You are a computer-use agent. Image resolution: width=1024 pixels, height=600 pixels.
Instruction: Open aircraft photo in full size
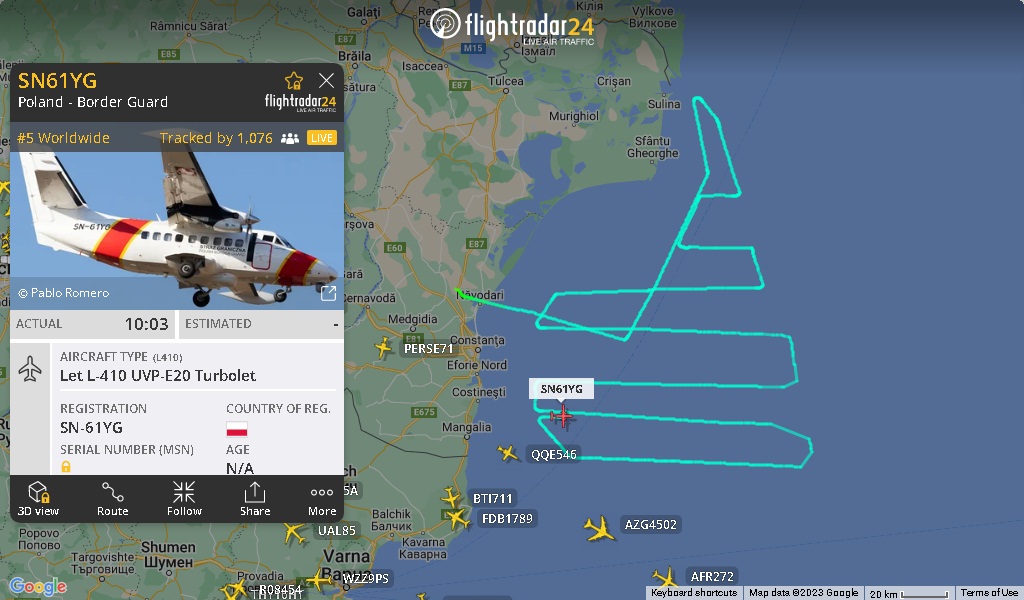tap(328, 293)
